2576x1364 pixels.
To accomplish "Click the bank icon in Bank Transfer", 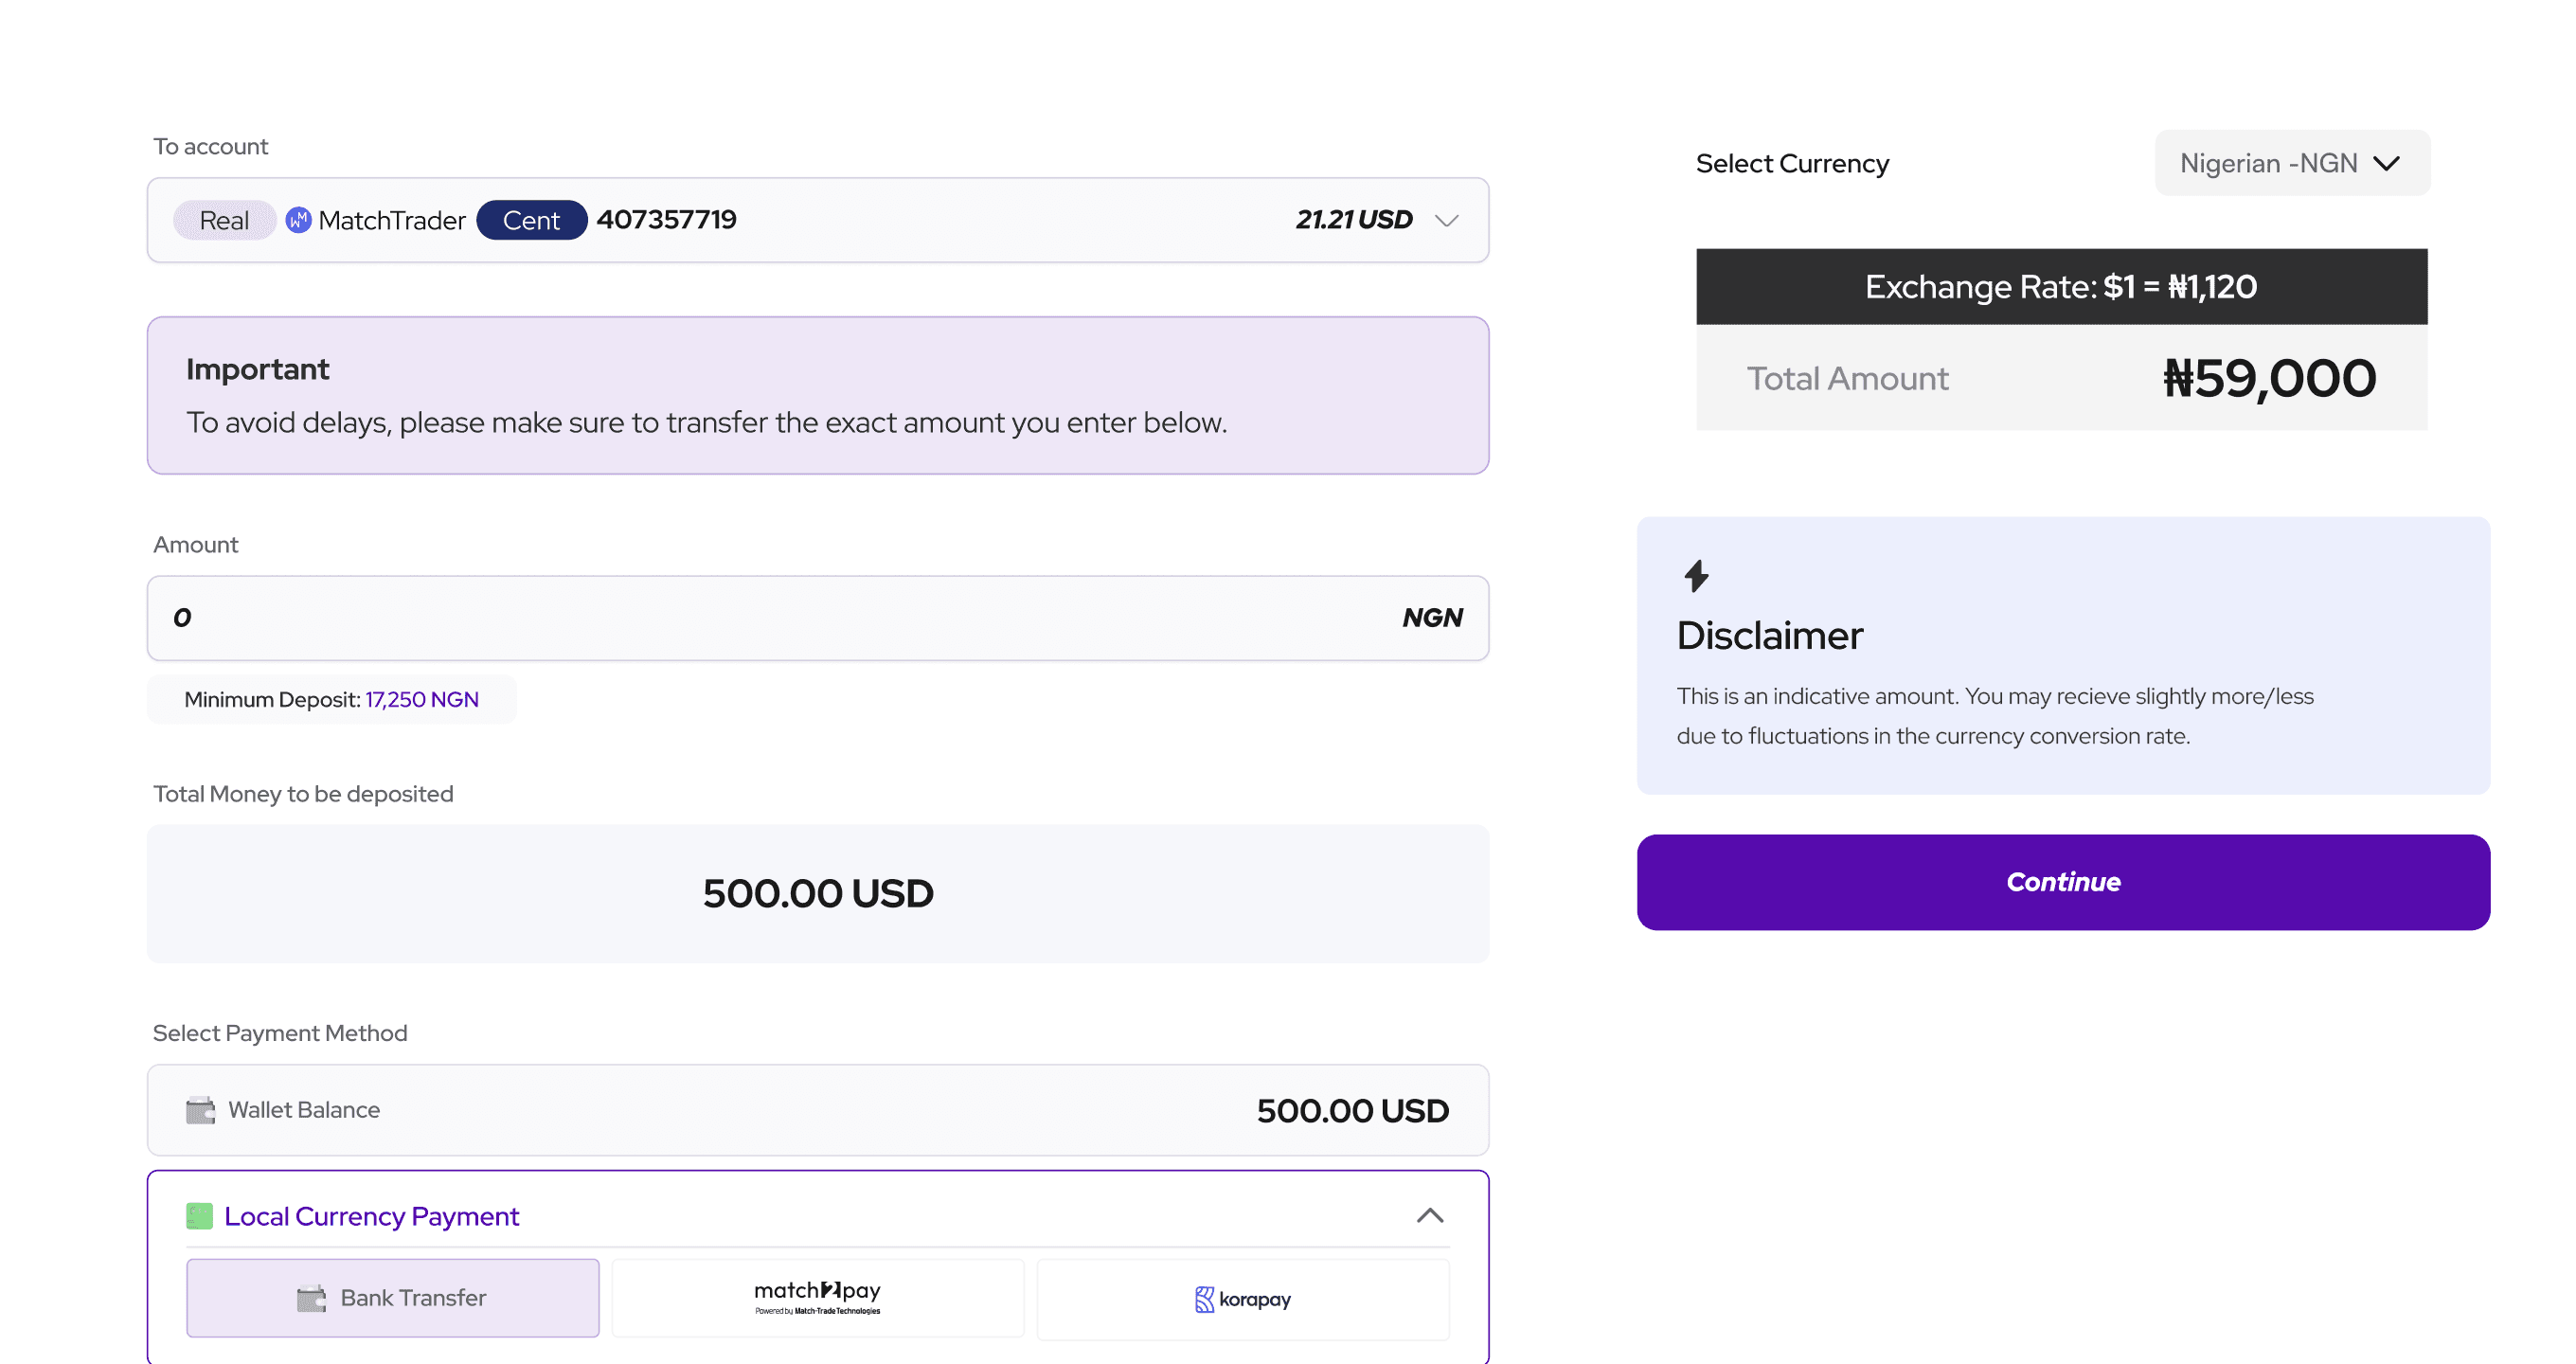I will click(x=312, y=1298).
